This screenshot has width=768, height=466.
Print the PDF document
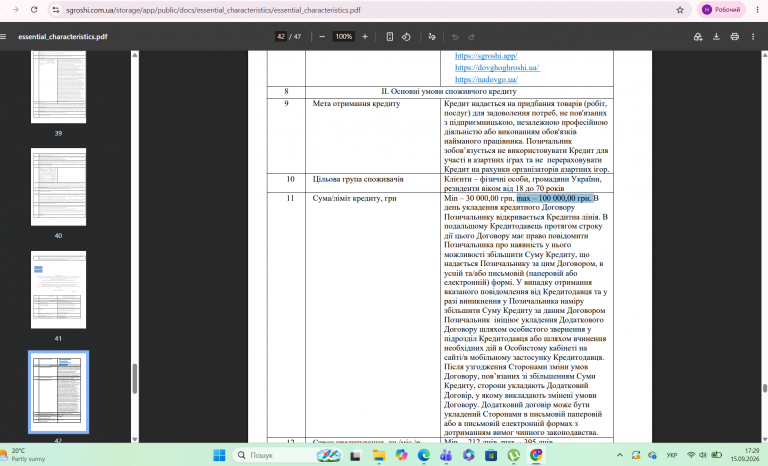(734, 37)
